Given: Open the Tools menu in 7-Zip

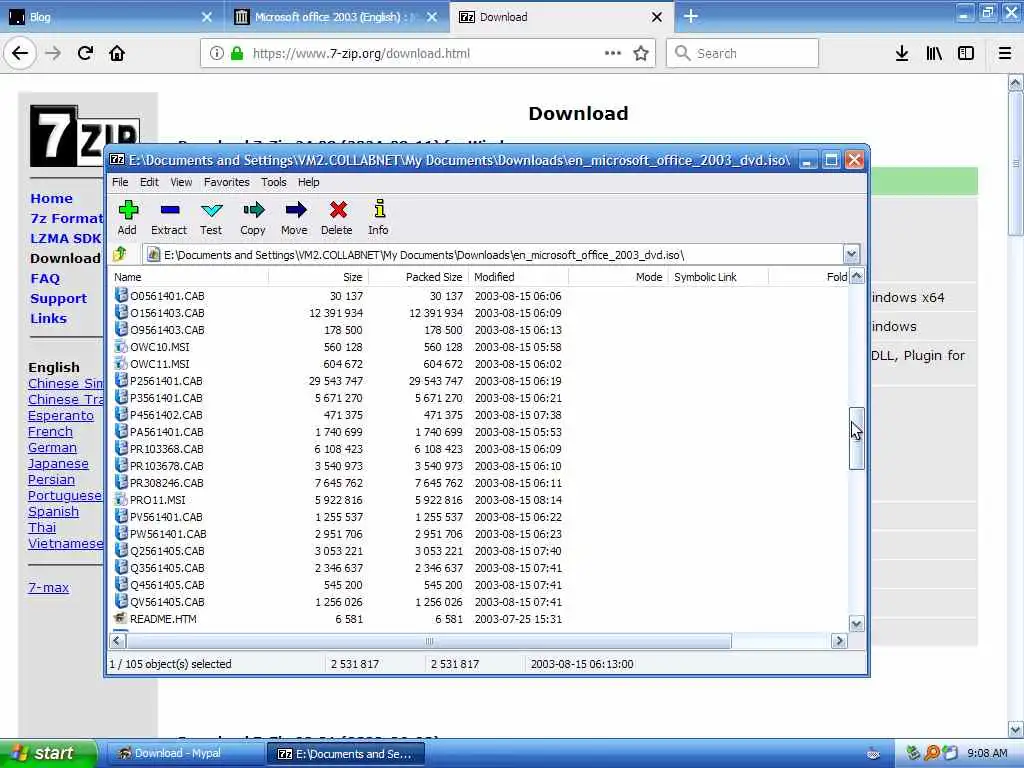Looking at the screenshot, I should [x=274, y=182].
